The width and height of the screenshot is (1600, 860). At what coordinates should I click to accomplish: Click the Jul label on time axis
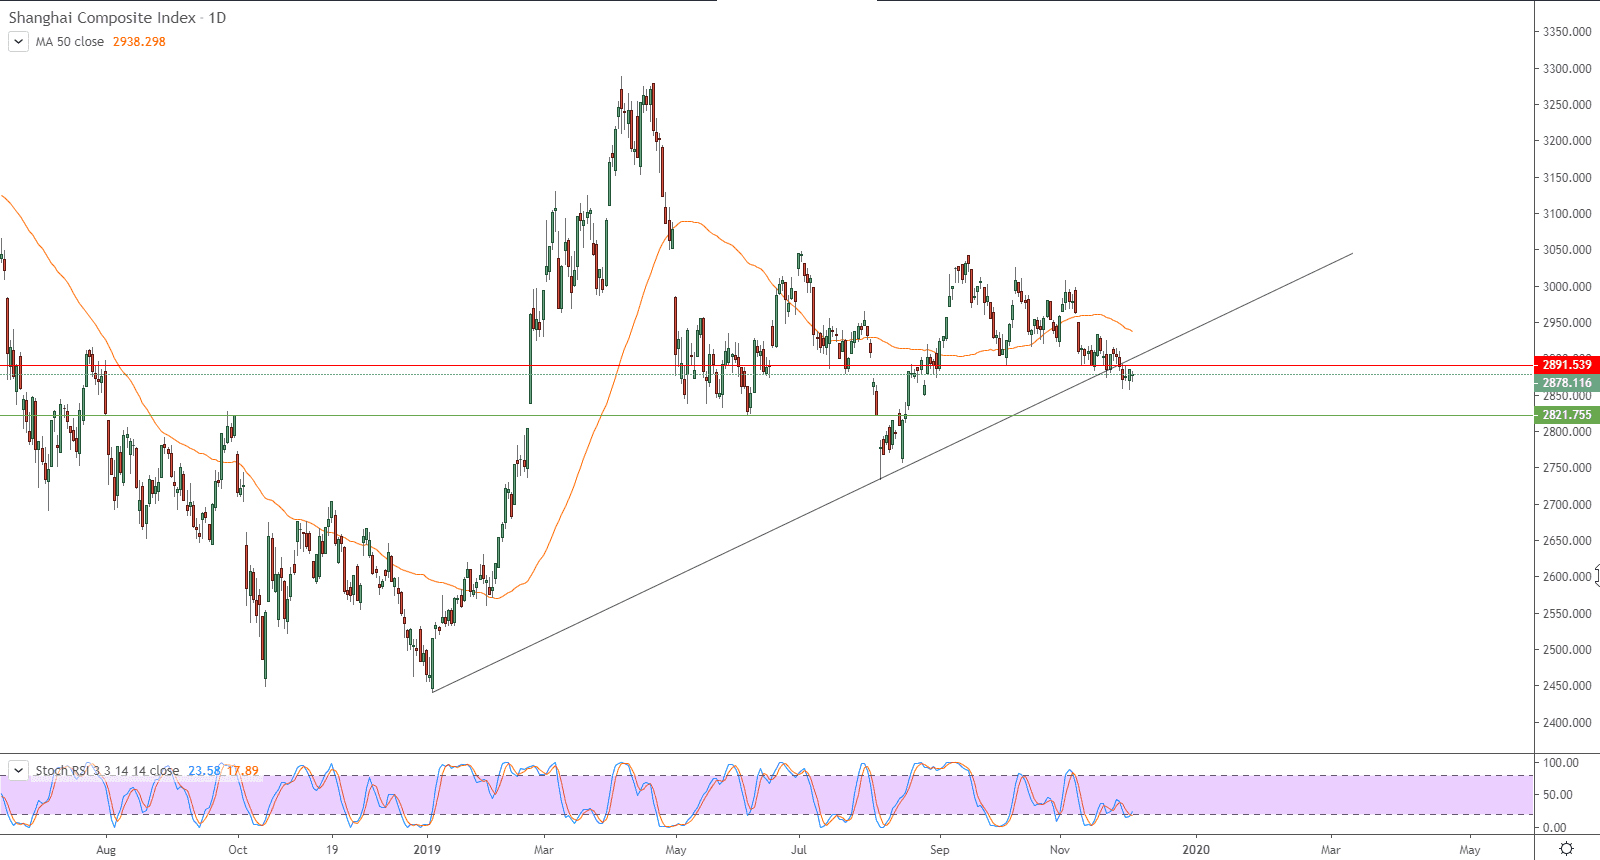(x=799, y=850)
